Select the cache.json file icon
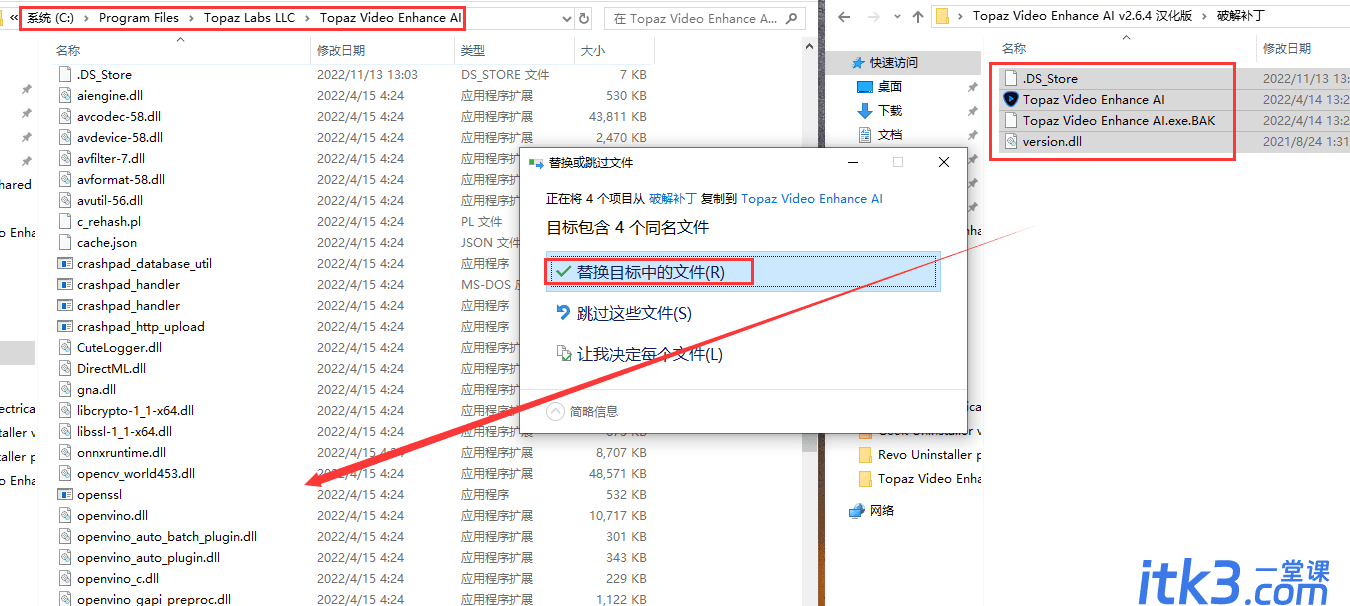The height and width of the screenshot is (606, 1350). point(65,242)
